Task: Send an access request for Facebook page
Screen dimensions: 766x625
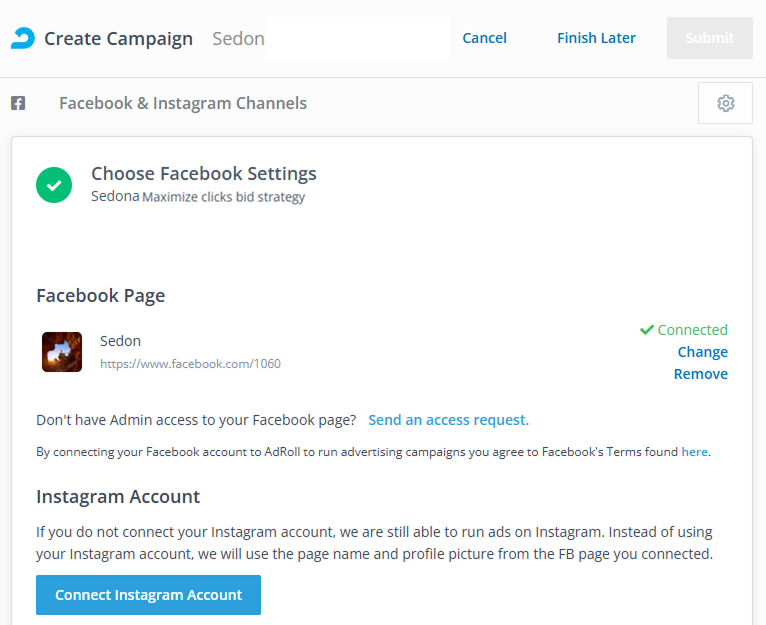Action: coord(448,420)
